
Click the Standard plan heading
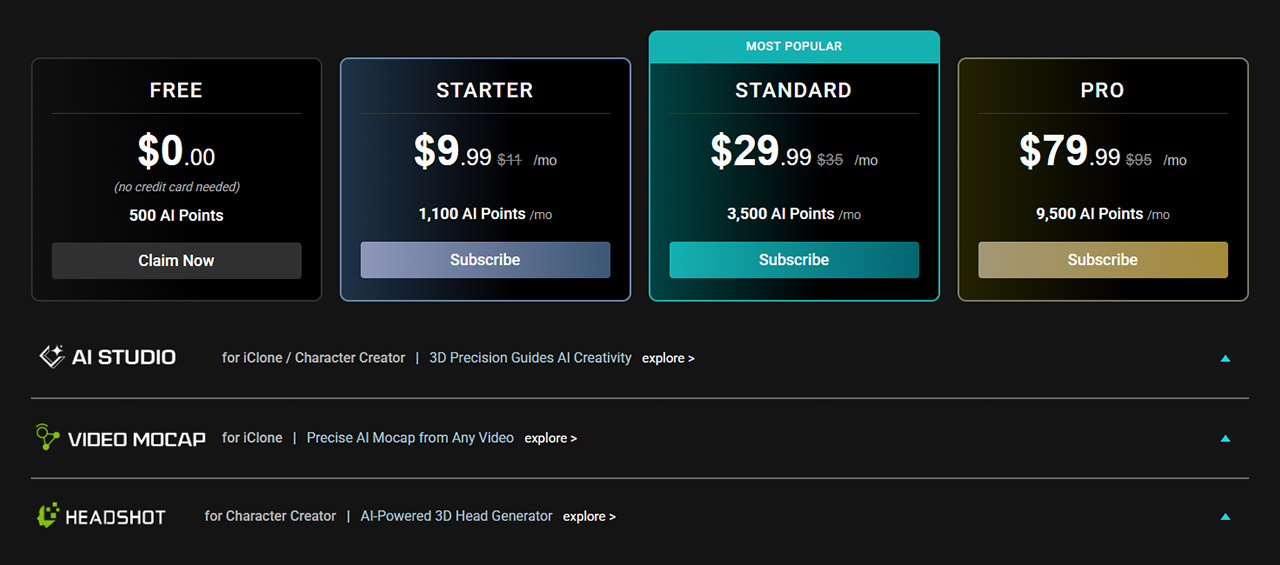click(794, 90)
